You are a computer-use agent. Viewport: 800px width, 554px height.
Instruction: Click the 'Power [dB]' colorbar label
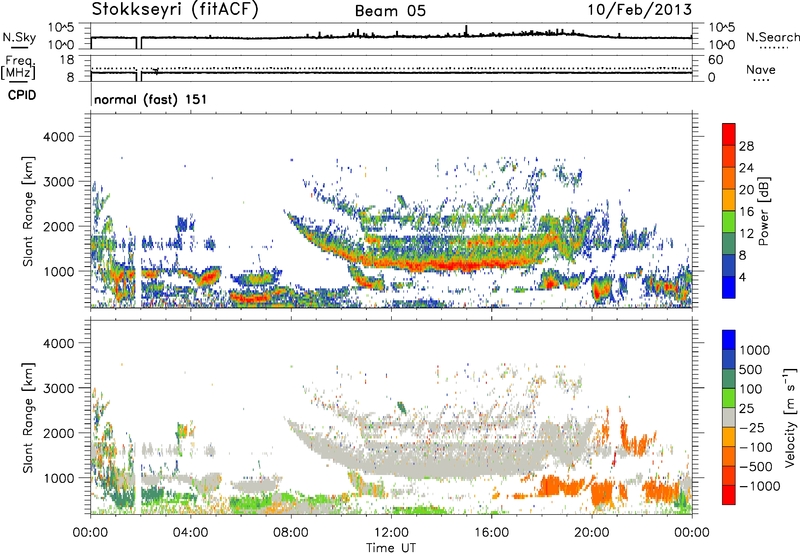coord(764,211)
